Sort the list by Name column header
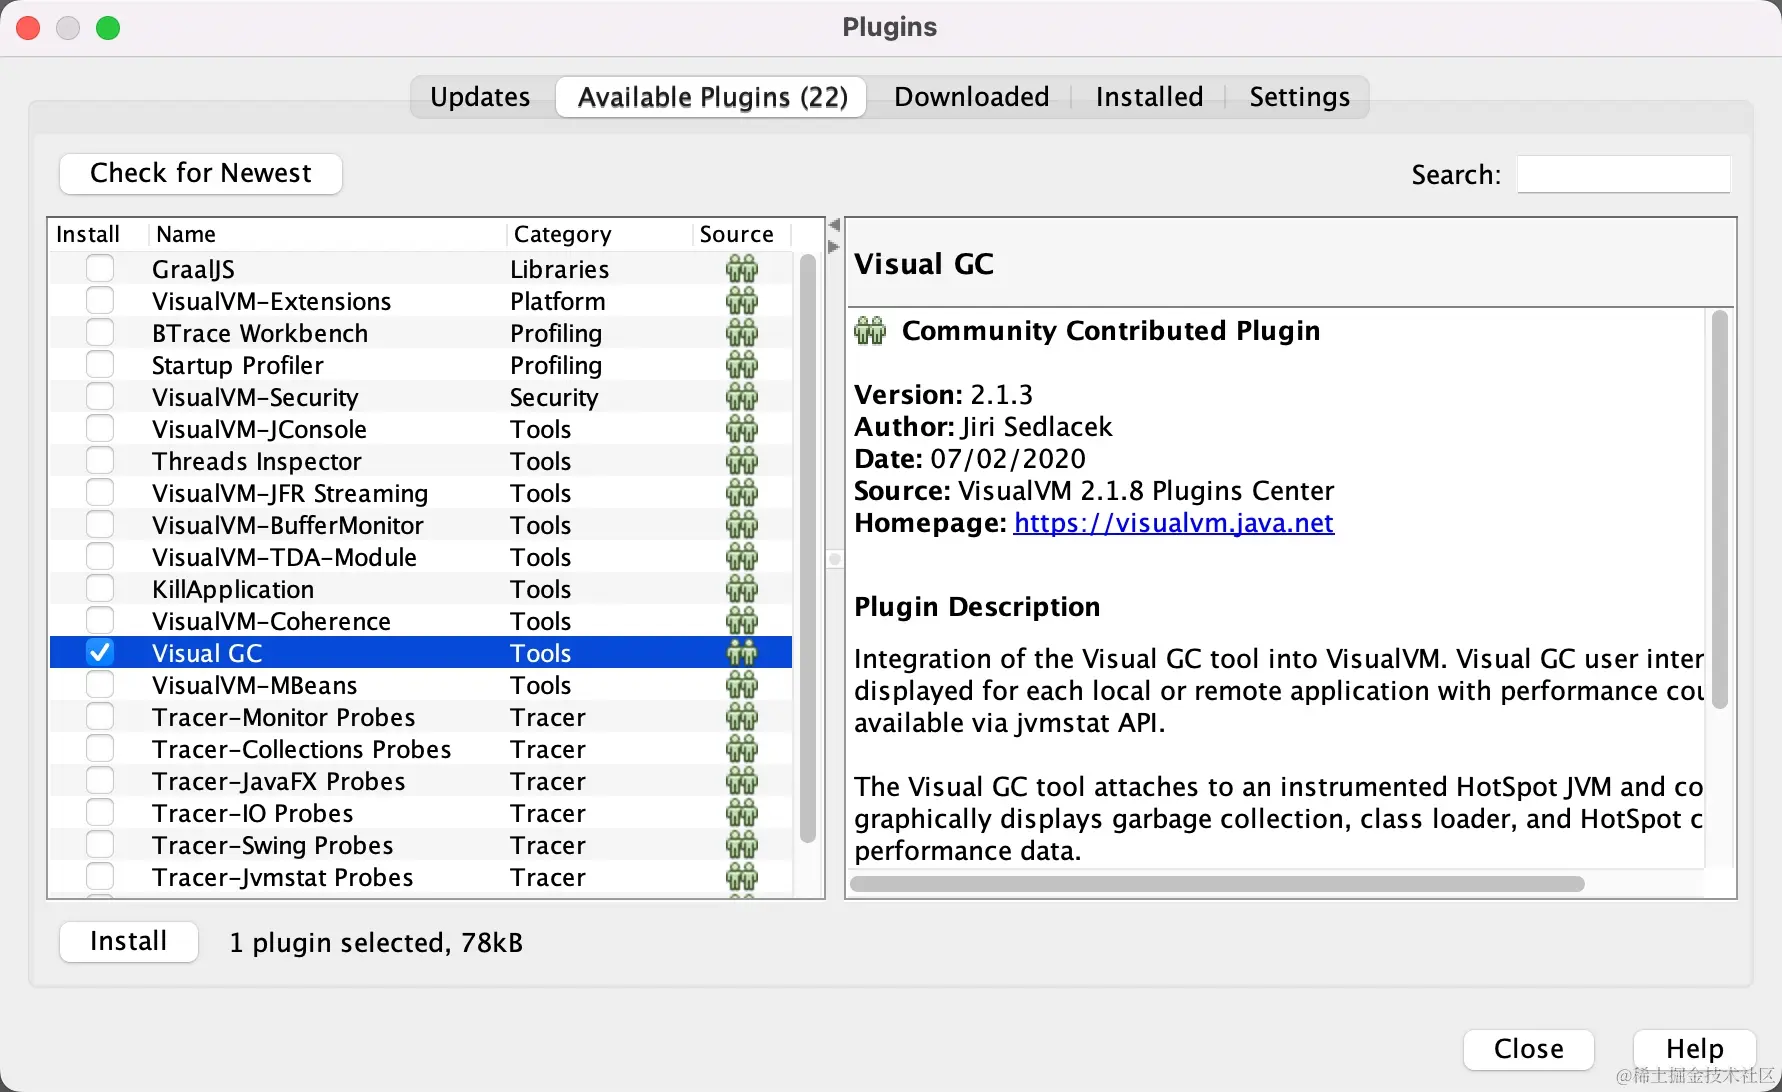Image resolution: width=1782 pixels, height=1092 pixels. coord(328,234)
